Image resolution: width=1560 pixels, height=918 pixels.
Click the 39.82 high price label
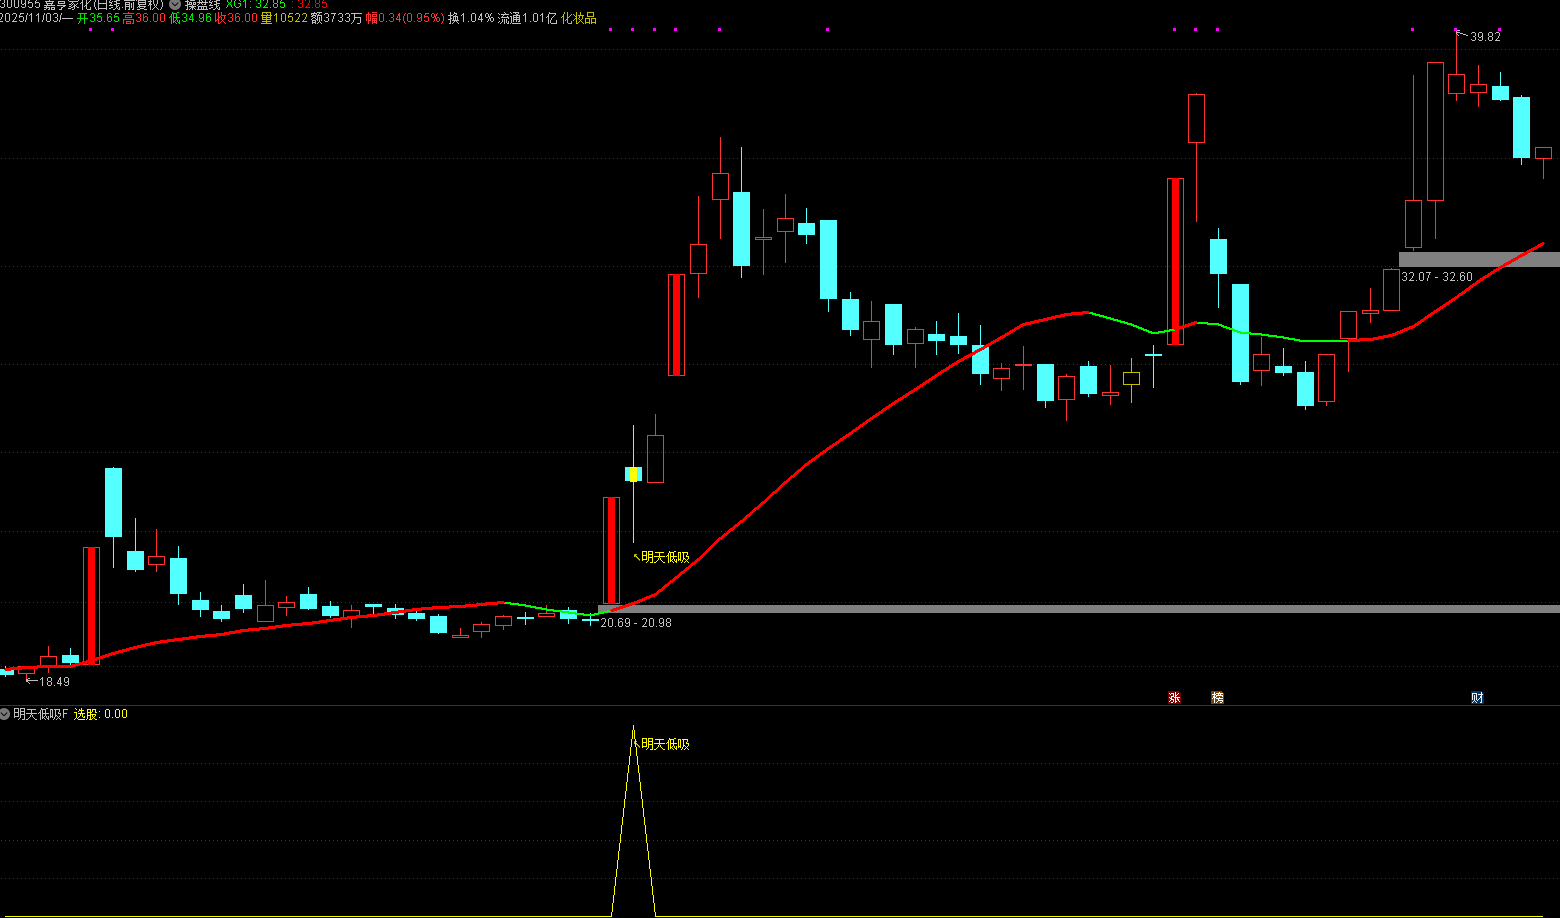[1485, 37]
